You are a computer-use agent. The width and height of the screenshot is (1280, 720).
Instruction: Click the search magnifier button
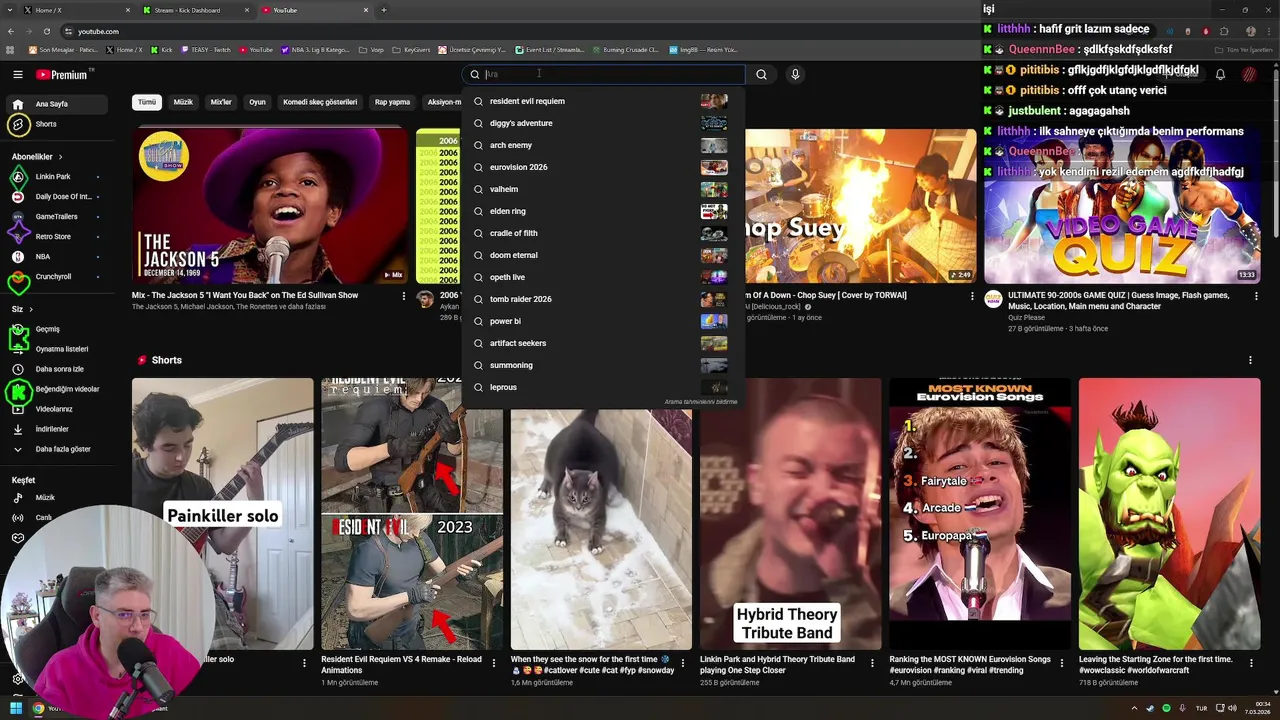click(x=761, y=74)
